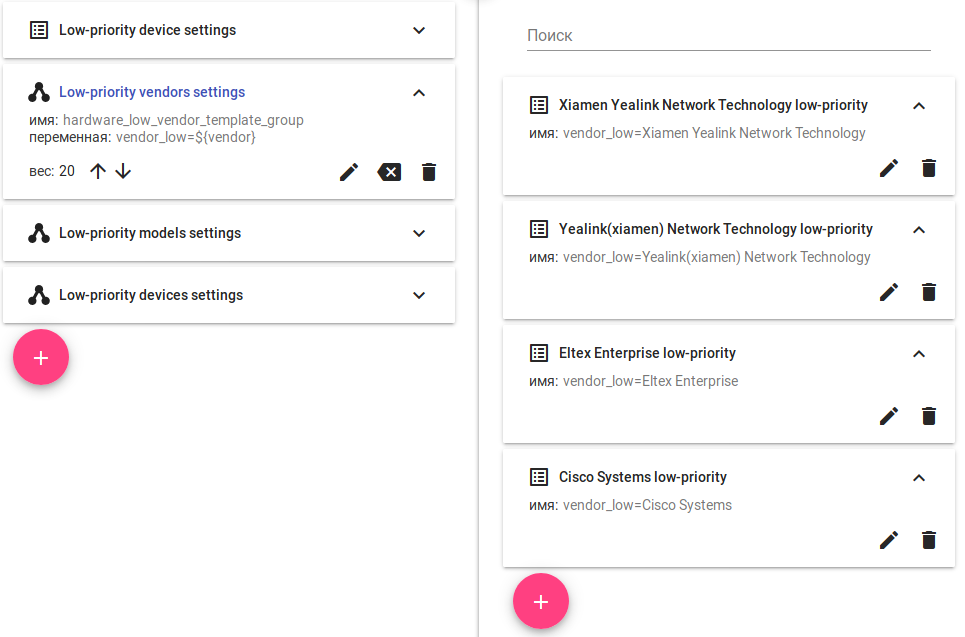
Task: Decrease weight with the down arrow
Action: point(123,171)
